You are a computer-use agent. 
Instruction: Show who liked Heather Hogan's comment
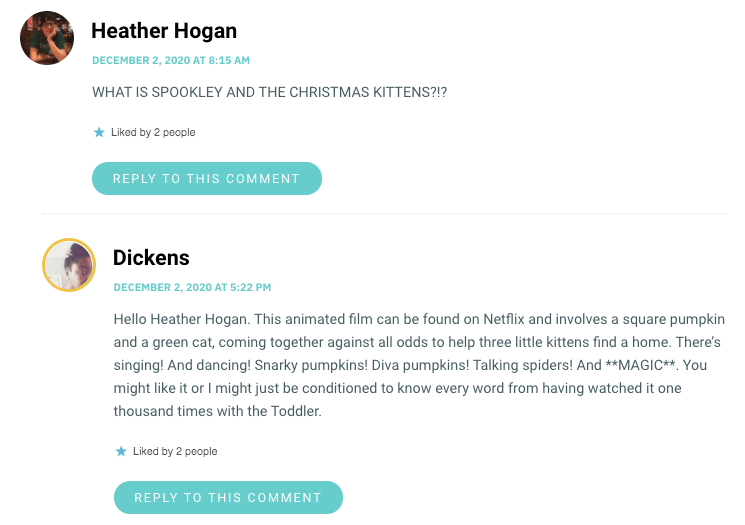point(153,132)
